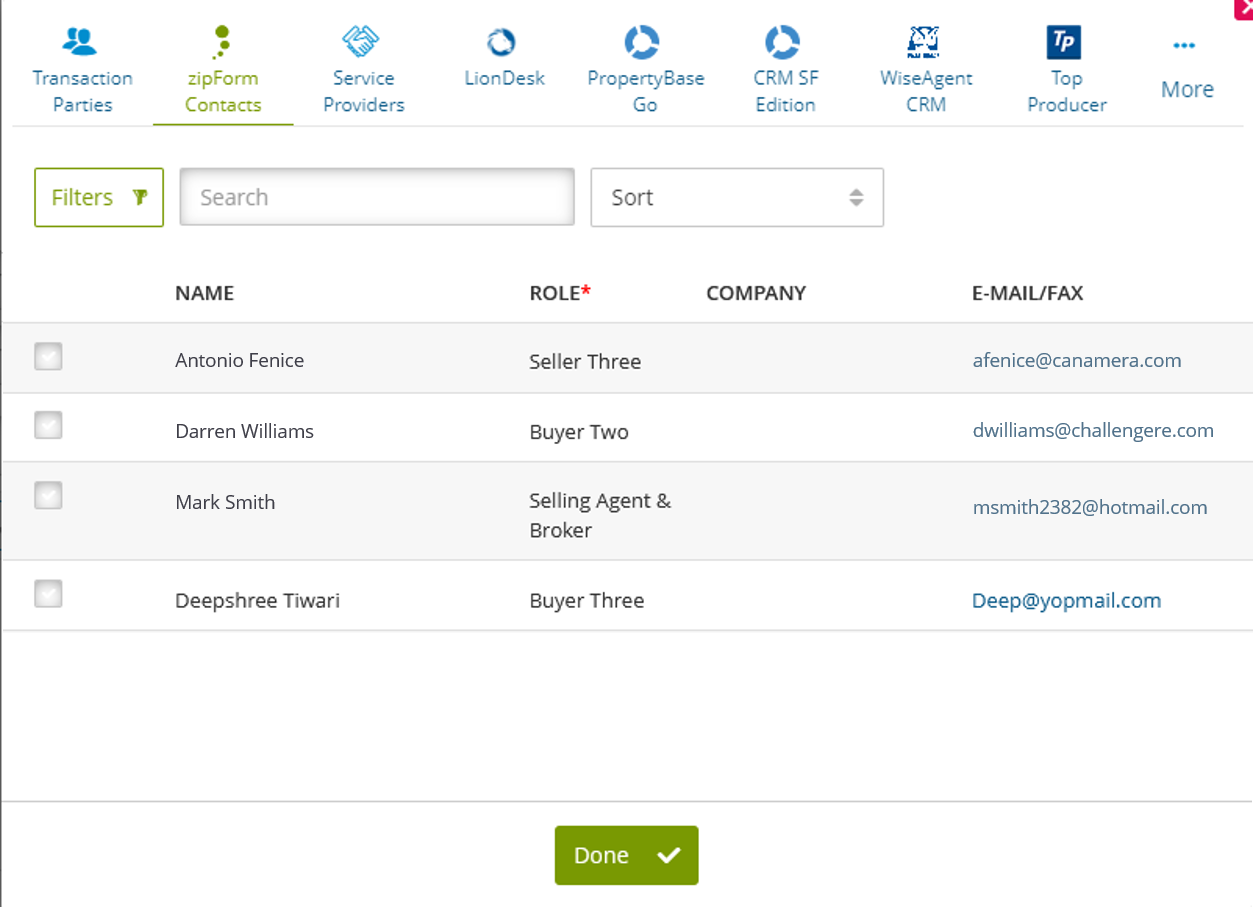Switch to the zipForm Contacts tab
The width and height of the screenshot is (1253, 907).
(222, 65)
